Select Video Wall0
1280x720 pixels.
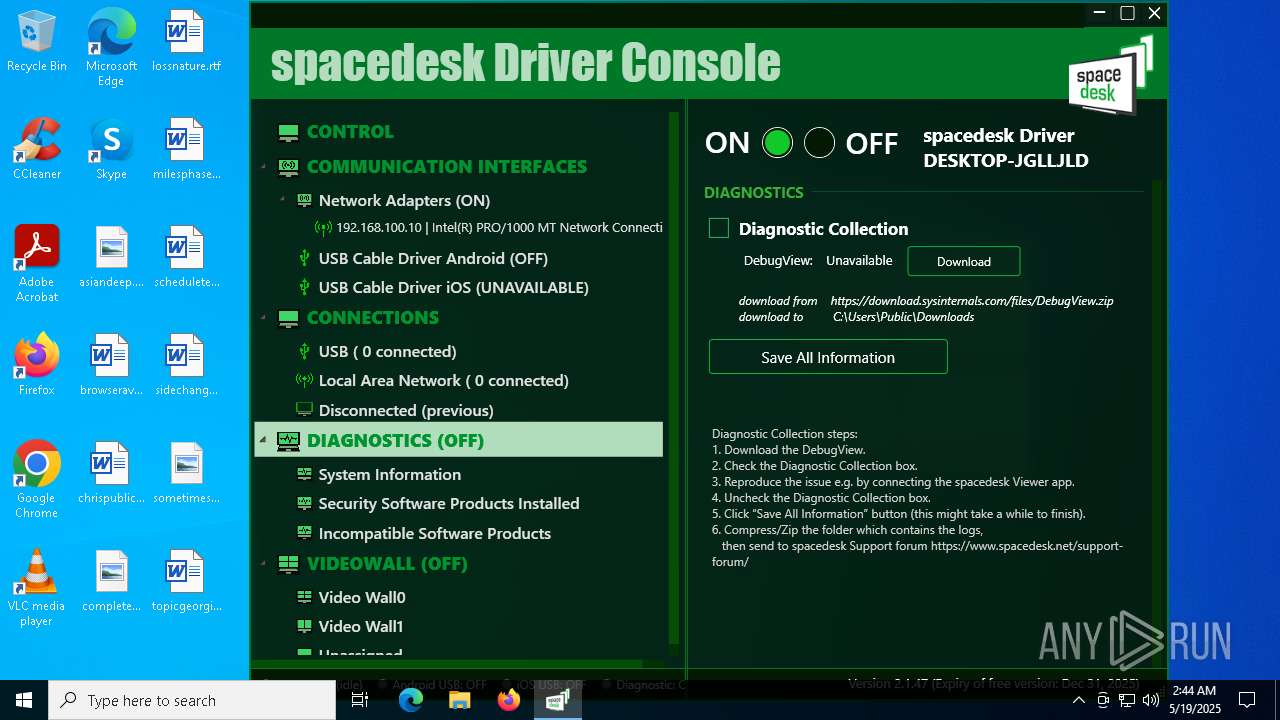click(x=362, y=598)
